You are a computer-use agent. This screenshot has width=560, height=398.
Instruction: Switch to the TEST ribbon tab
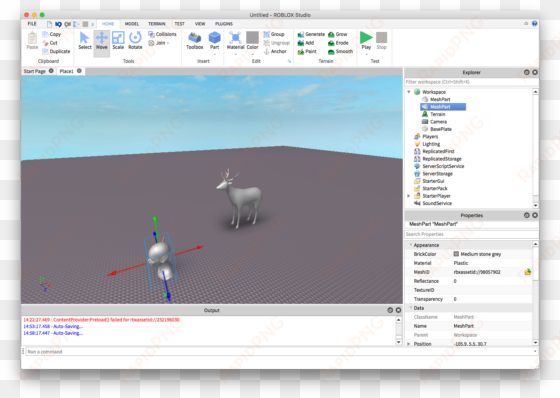(179, 24)
